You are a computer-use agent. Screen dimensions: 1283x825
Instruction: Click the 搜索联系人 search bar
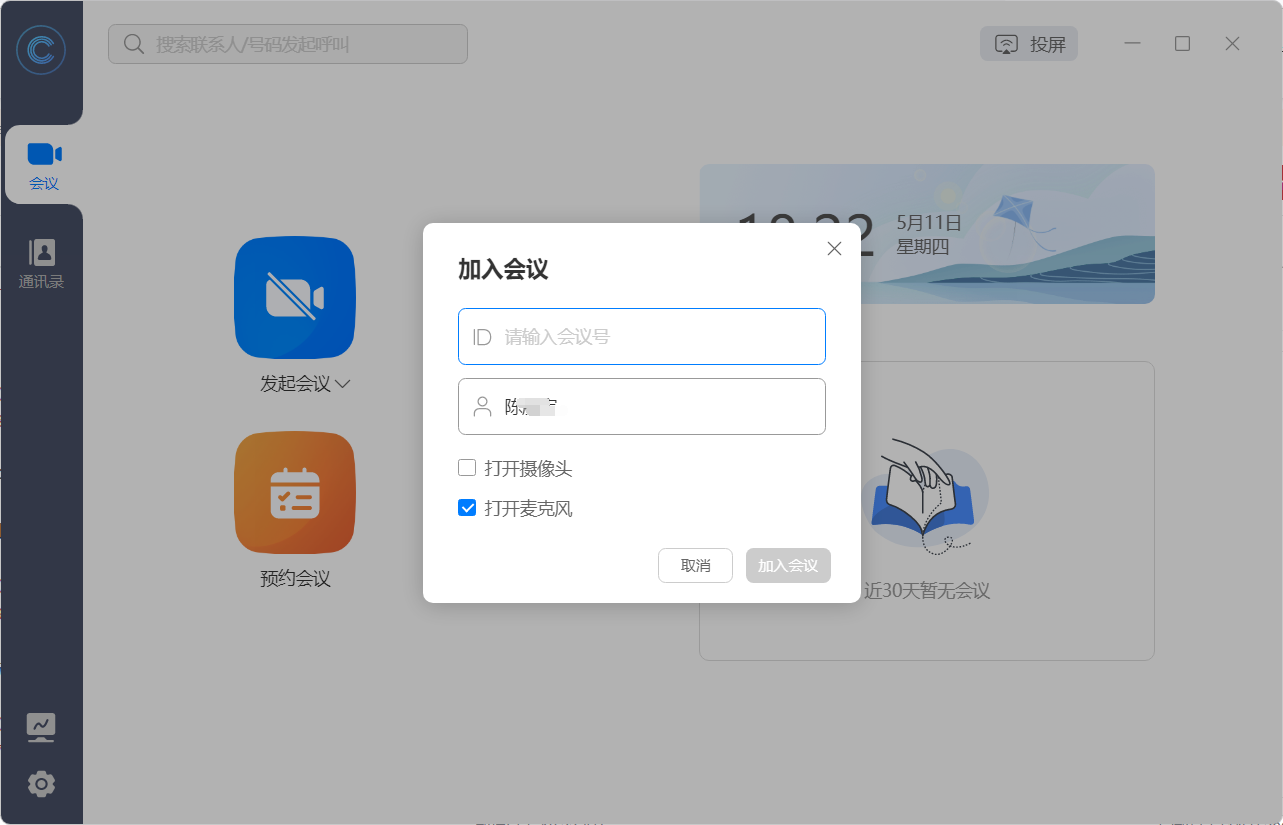coord(287,44)
